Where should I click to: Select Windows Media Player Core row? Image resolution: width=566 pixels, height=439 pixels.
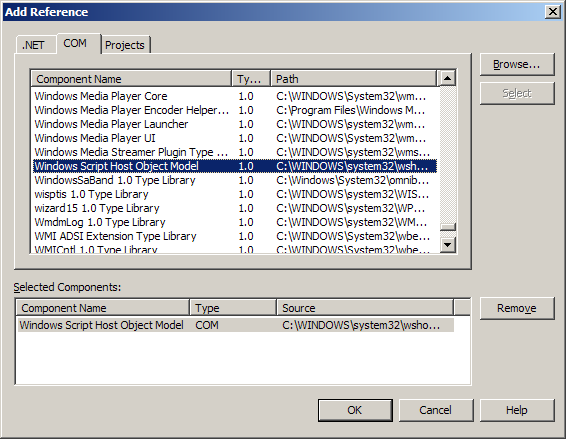coord(235,96)
